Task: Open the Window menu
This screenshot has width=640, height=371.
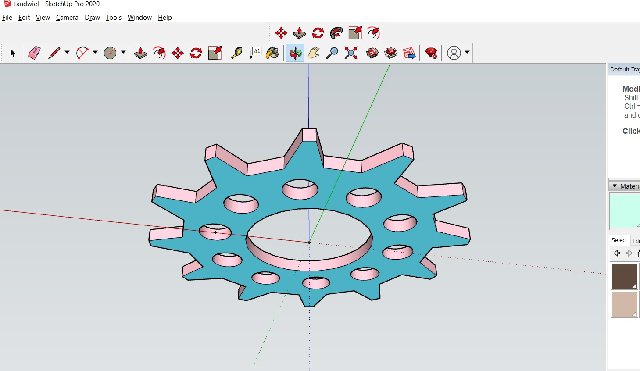Action: (x=140, y=18)
